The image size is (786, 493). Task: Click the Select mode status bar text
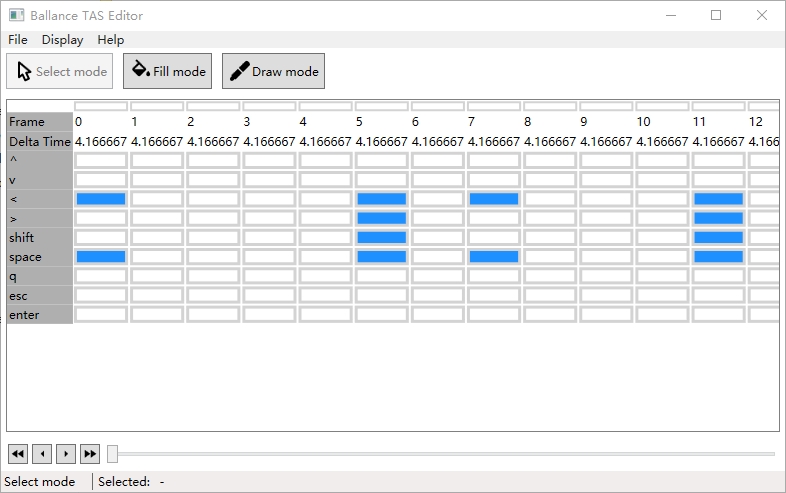(x=40, y=482)
